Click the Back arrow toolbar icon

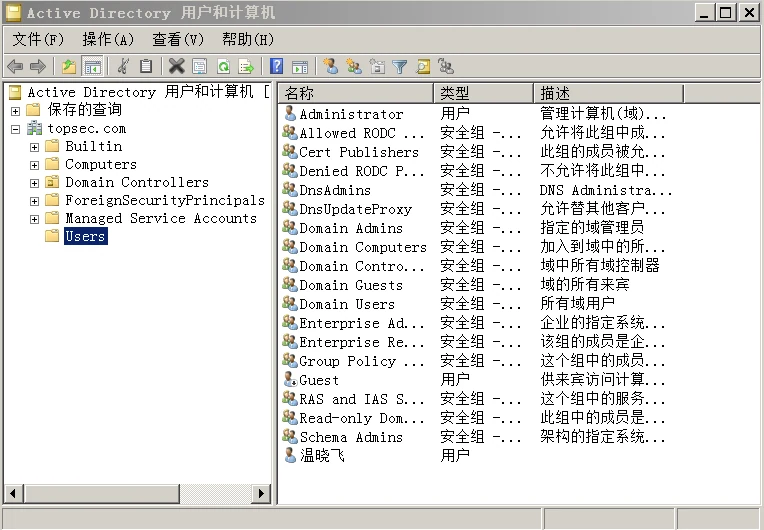point(16,66)
